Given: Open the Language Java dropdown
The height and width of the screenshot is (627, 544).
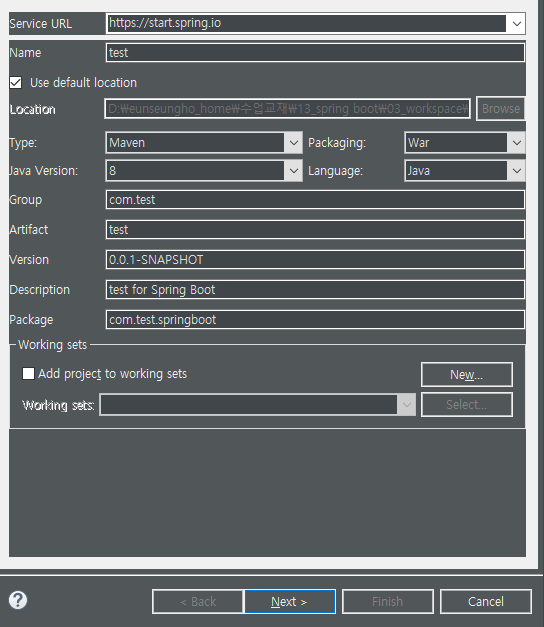Looking at the screenshot, I should coord(464,171).
